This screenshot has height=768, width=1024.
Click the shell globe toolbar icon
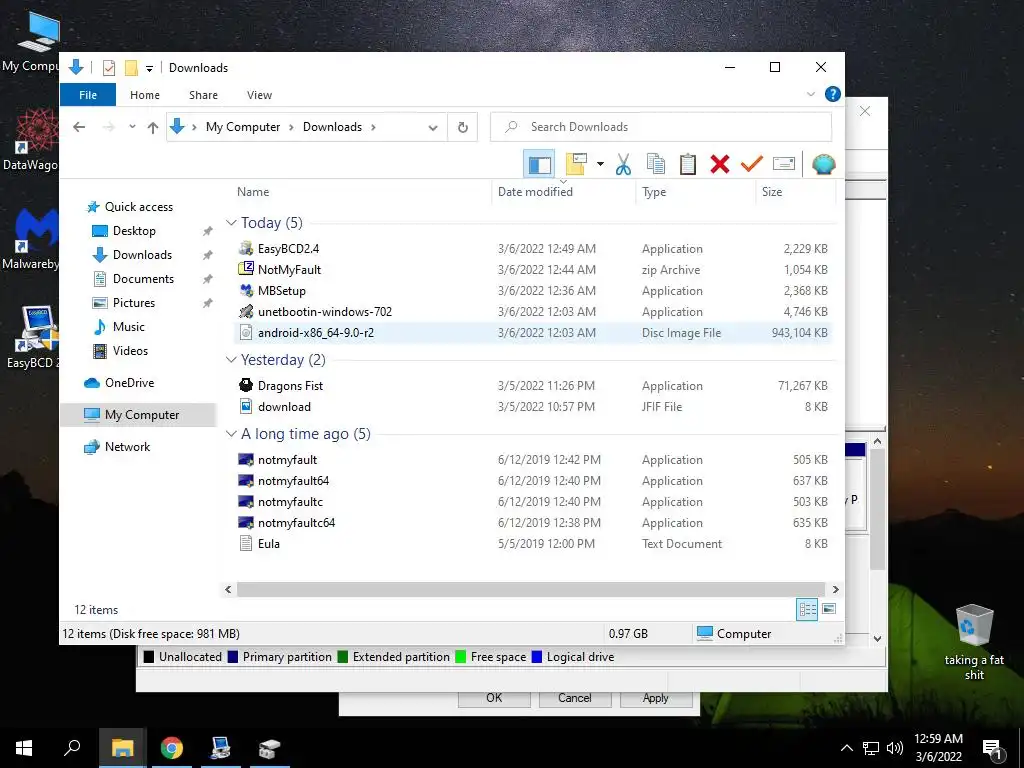(x=824, y=164)
